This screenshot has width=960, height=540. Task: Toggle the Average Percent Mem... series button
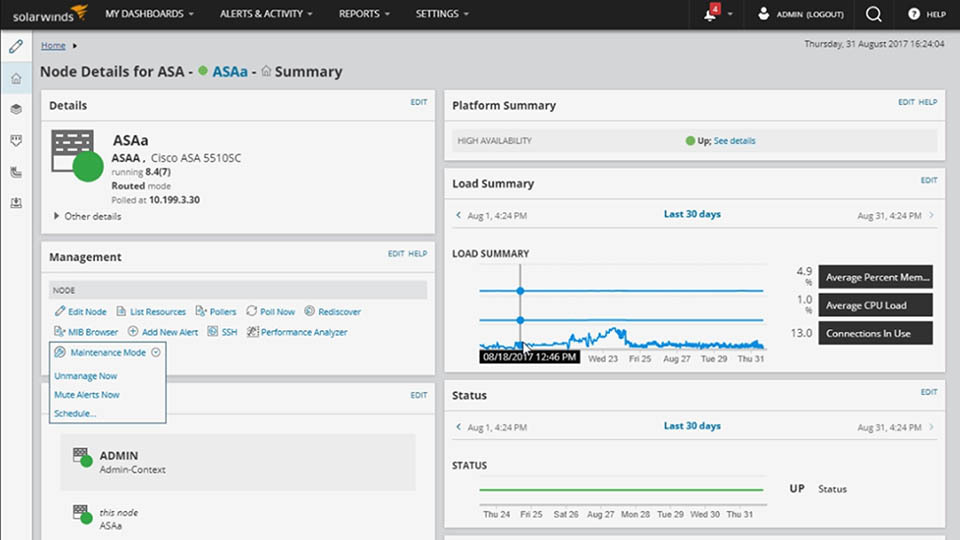pos(876,277)
